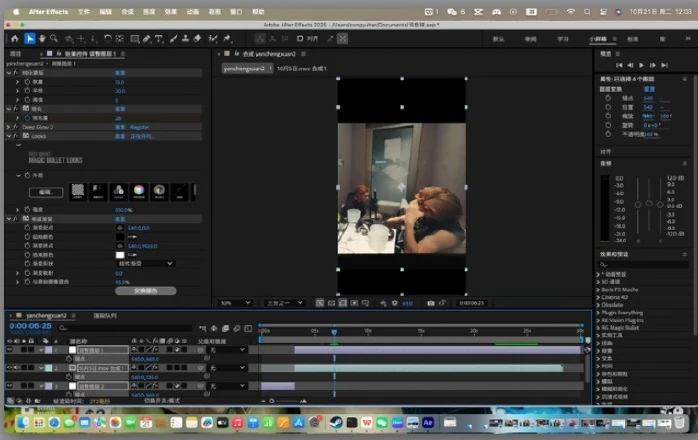Select the Brush tool
The image size is (698, 440).
click(x=174, y=39)
